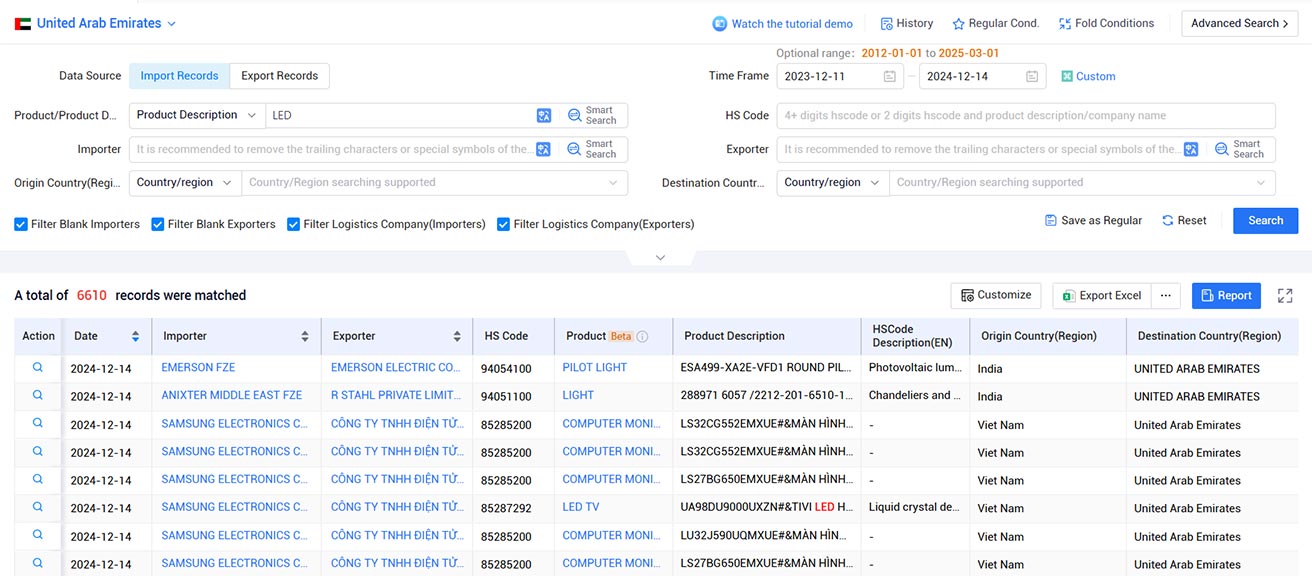Click calendar icon of start date
1312x576 pixels.
890,76
